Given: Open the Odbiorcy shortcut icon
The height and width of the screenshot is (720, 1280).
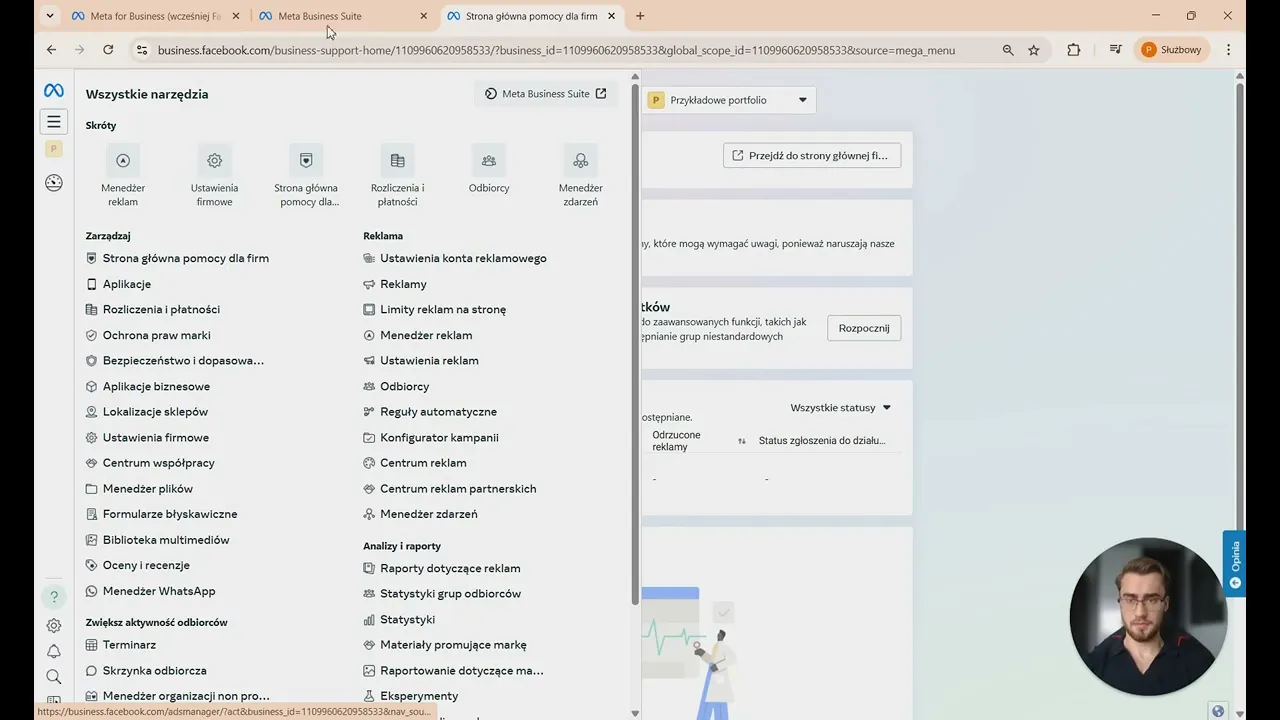Looking at the screenshot, I should [489, 160].
